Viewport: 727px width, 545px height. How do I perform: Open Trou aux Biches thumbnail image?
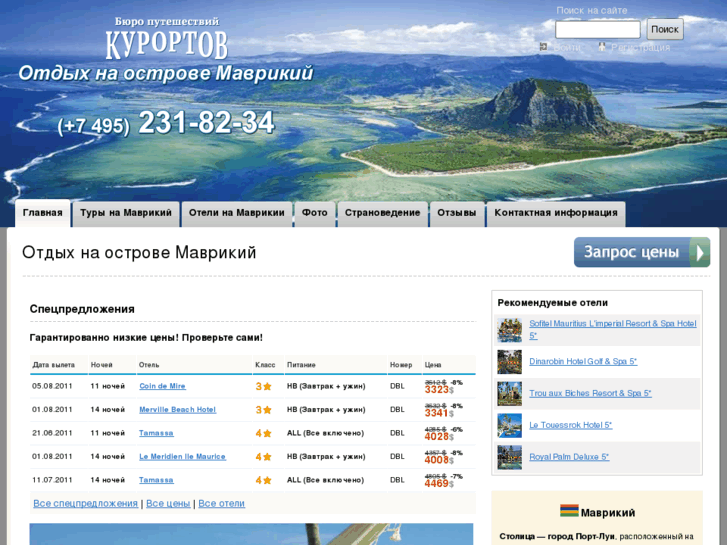510,394
